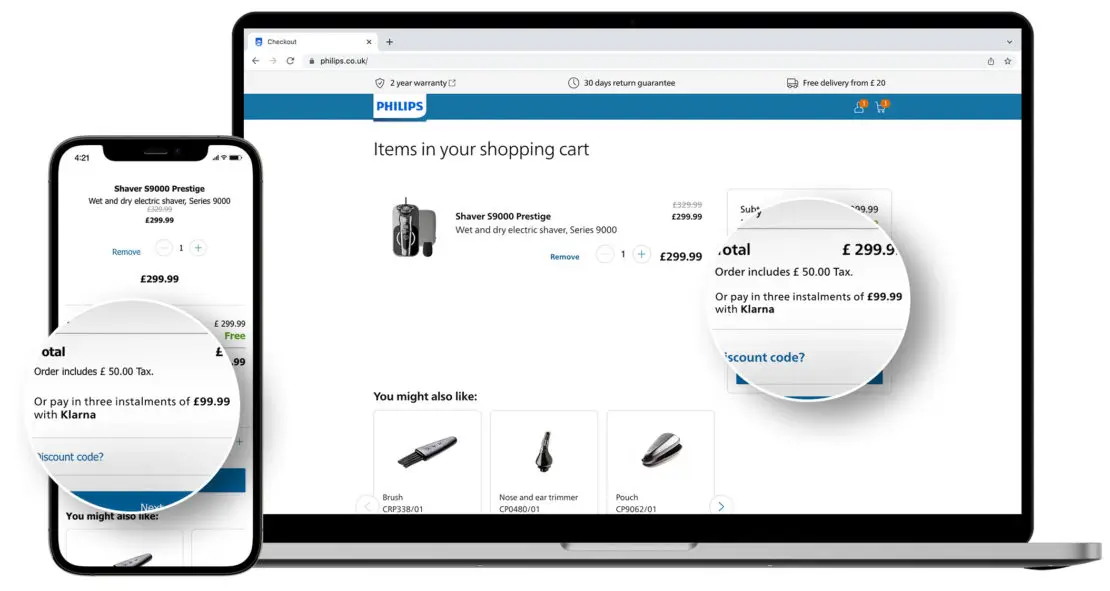This screenshot has height=591, width=1110.
Task: Click the share page icon in browser
Action: coord(990,61)
